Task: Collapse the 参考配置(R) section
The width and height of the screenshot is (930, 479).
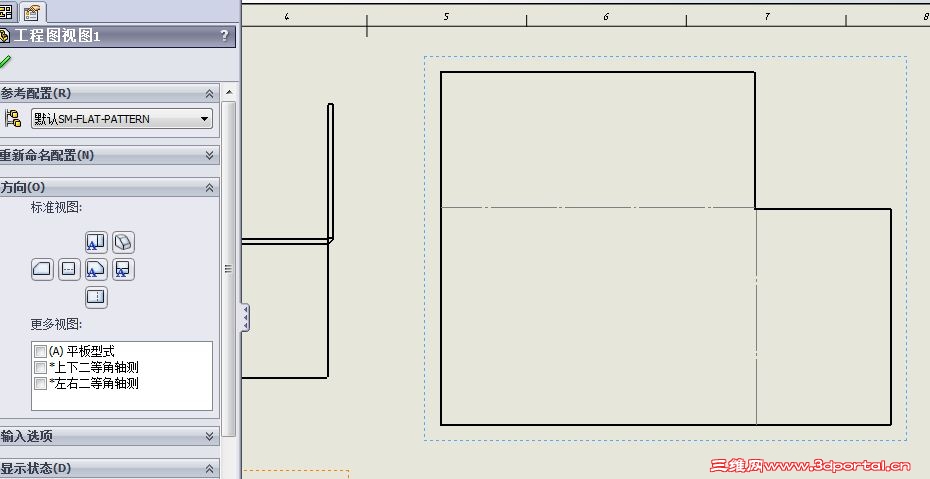Action: pos(209,94)
